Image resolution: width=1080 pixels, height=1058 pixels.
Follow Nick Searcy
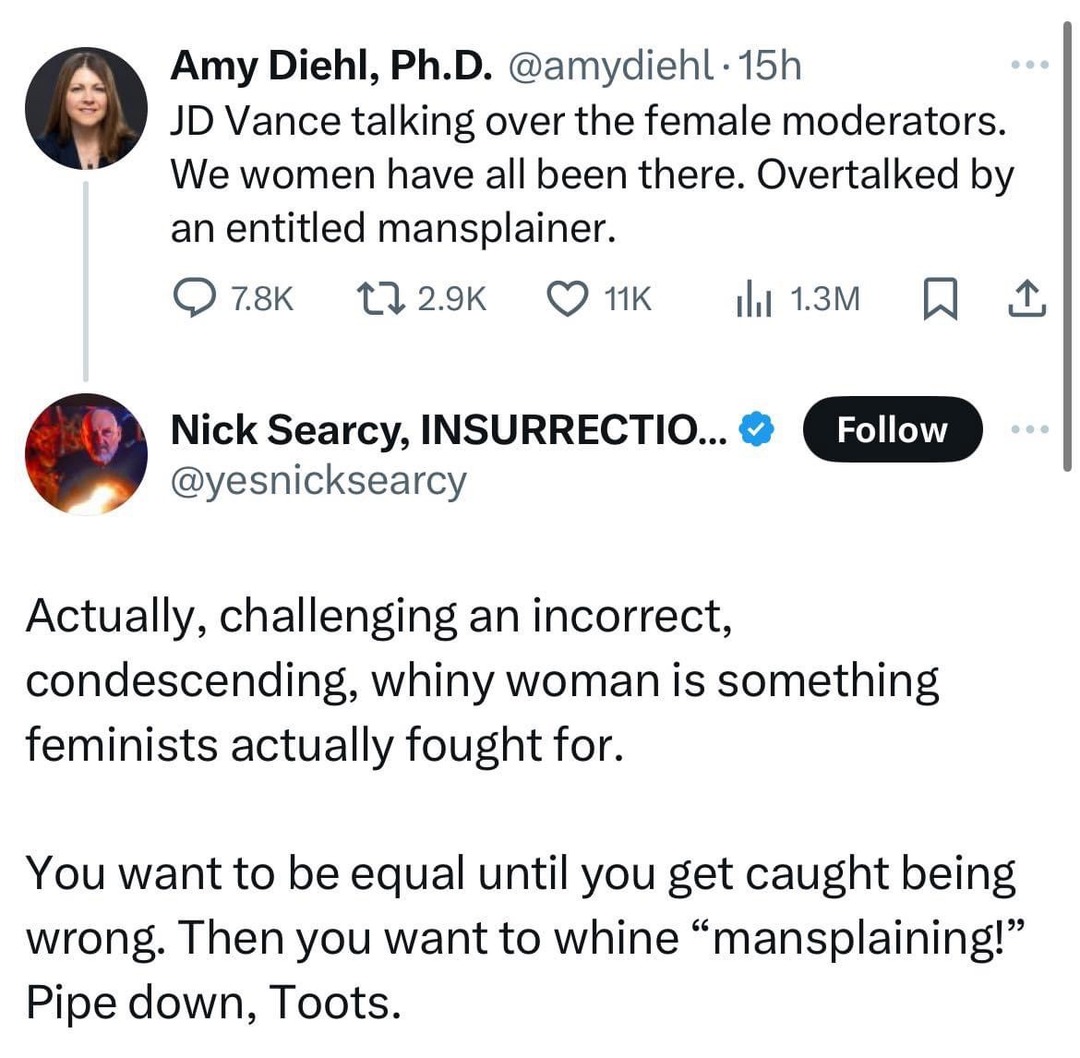pos(892,429)
